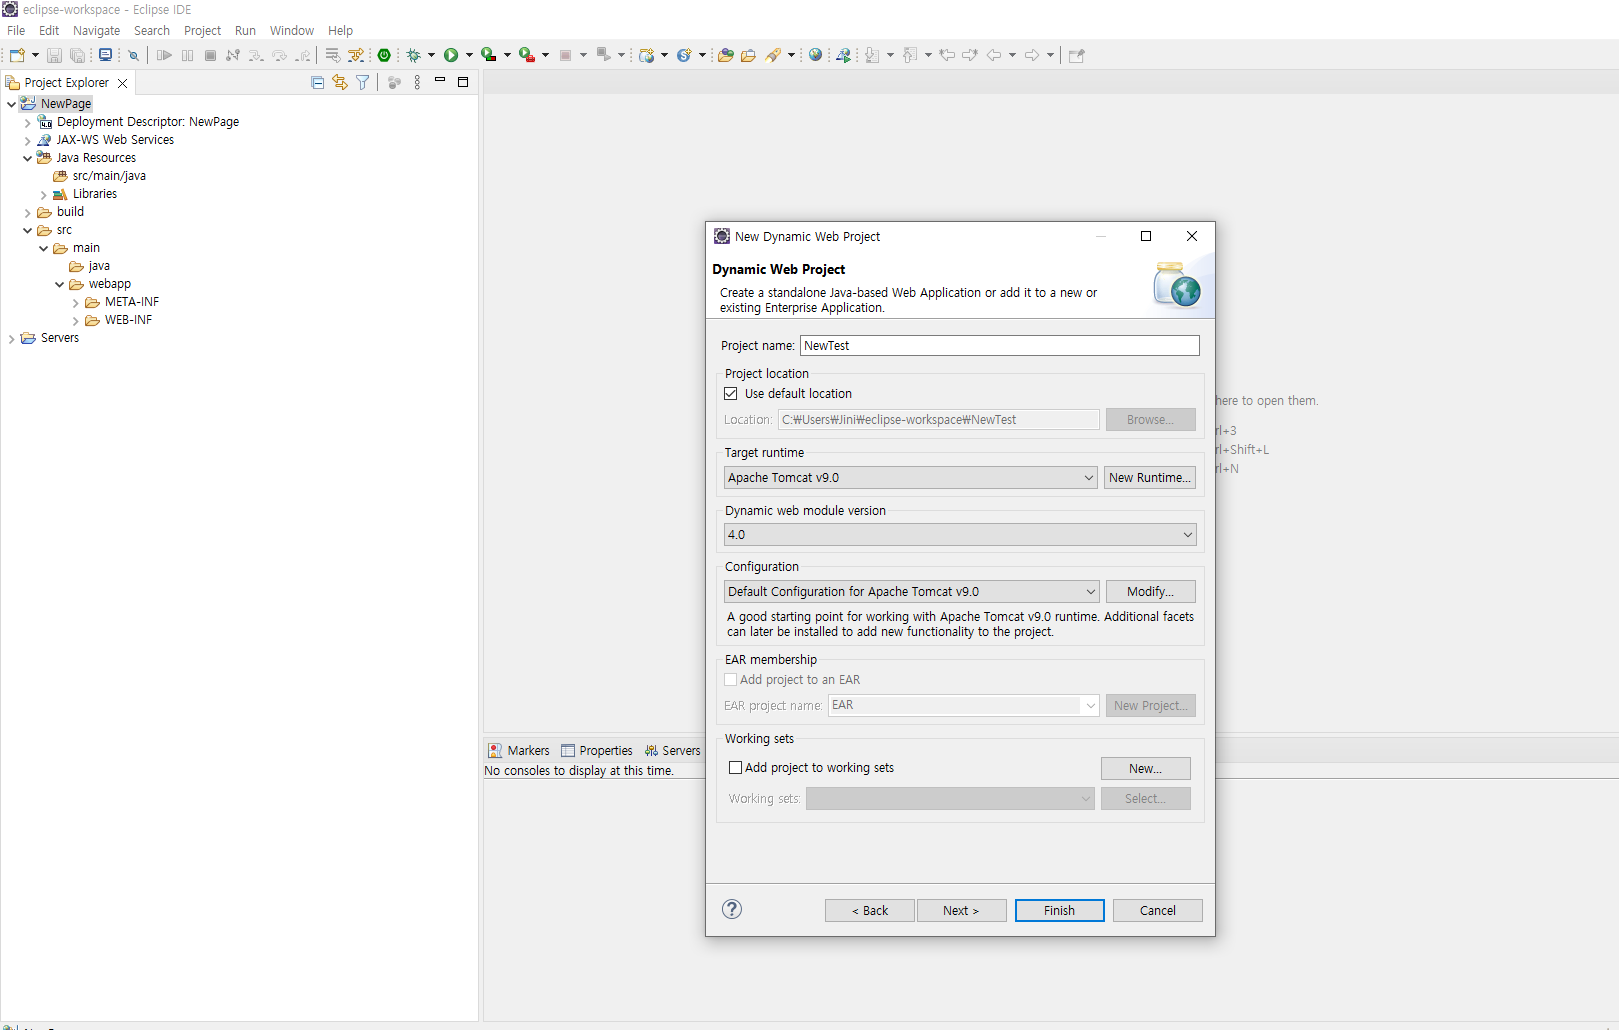This screenshot has height=1030, width=1619.
Task: Open the Target runtime dropdown
Action: coord(910,478)
